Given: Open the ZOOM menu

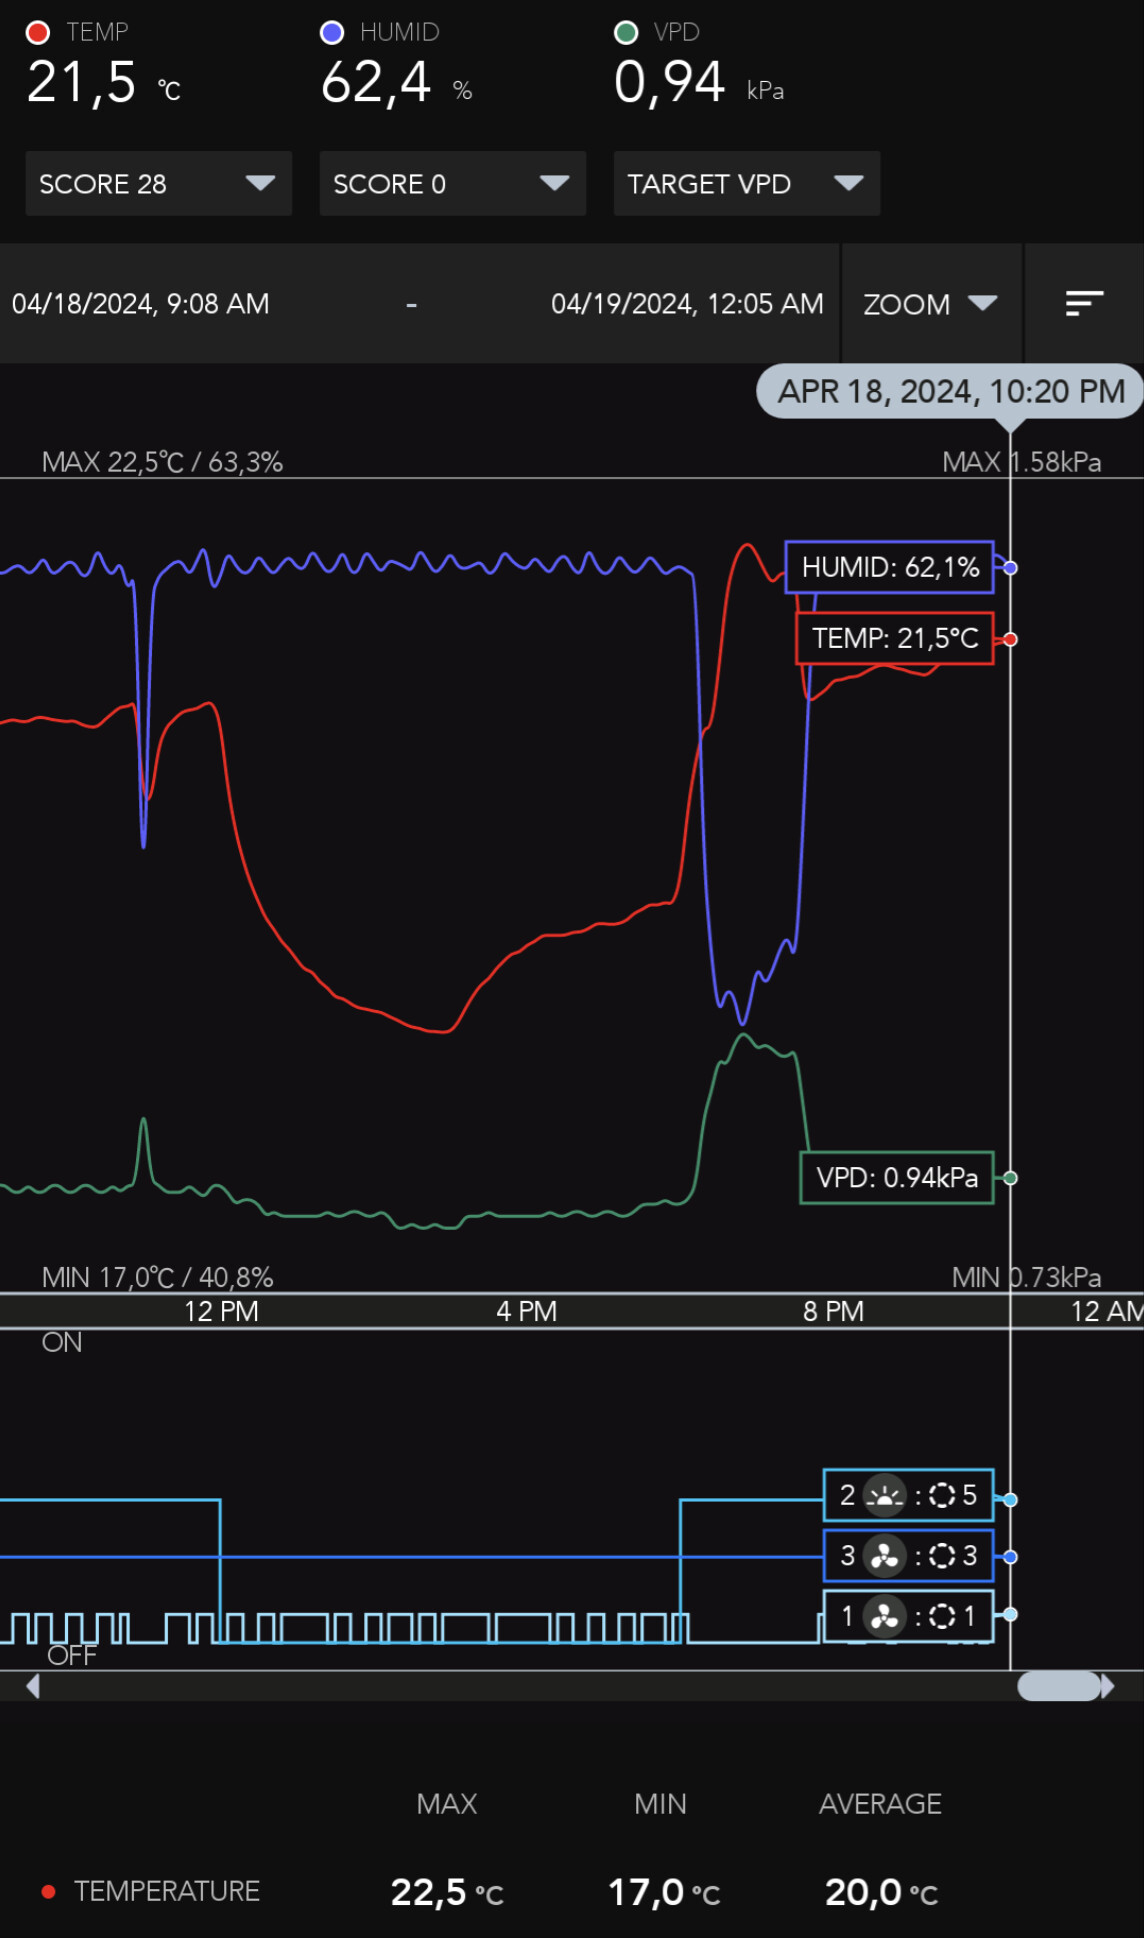Looking at the screenshot, I should [x=930, y=304].
